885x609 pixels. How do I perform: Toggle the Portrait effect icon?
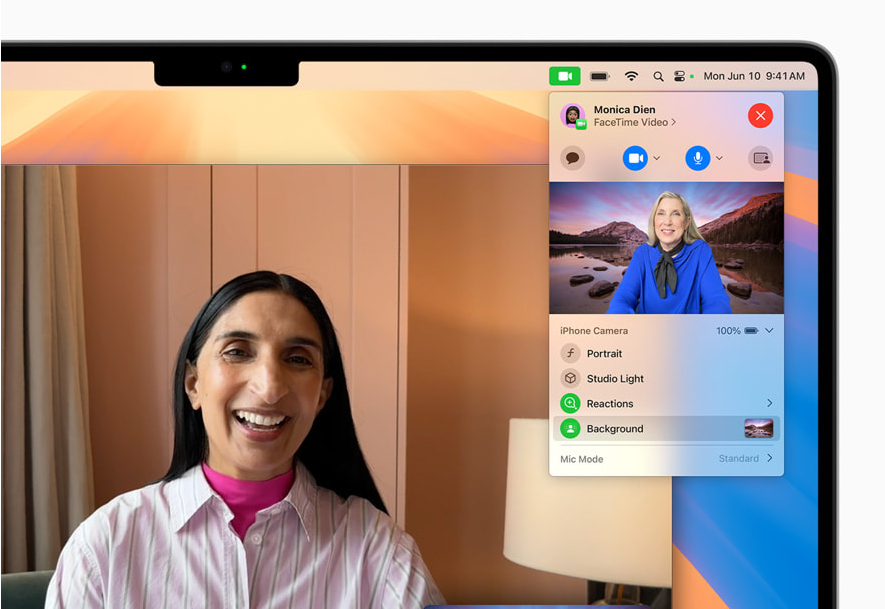(x=570, y=353)
